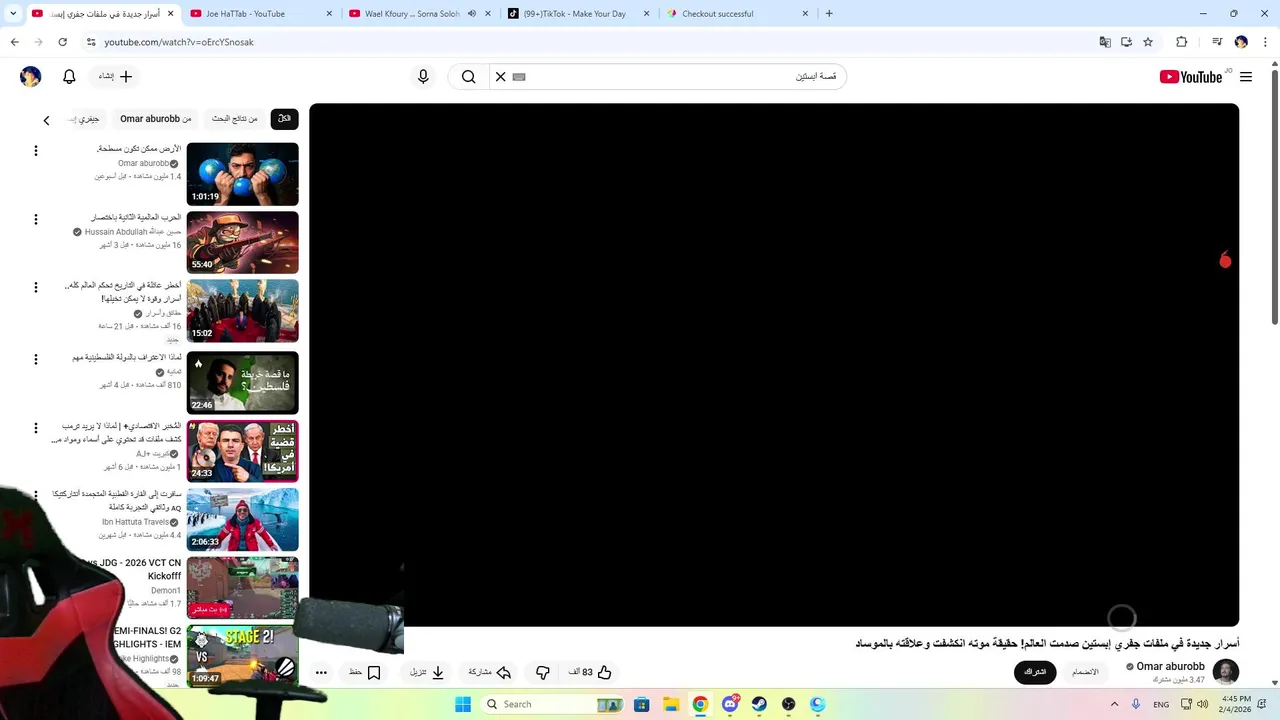Image resolution: width=1280 pixels, height=720 pixels.
Task: Click the voice search microphone icon
Action: [x=423, y=77]
